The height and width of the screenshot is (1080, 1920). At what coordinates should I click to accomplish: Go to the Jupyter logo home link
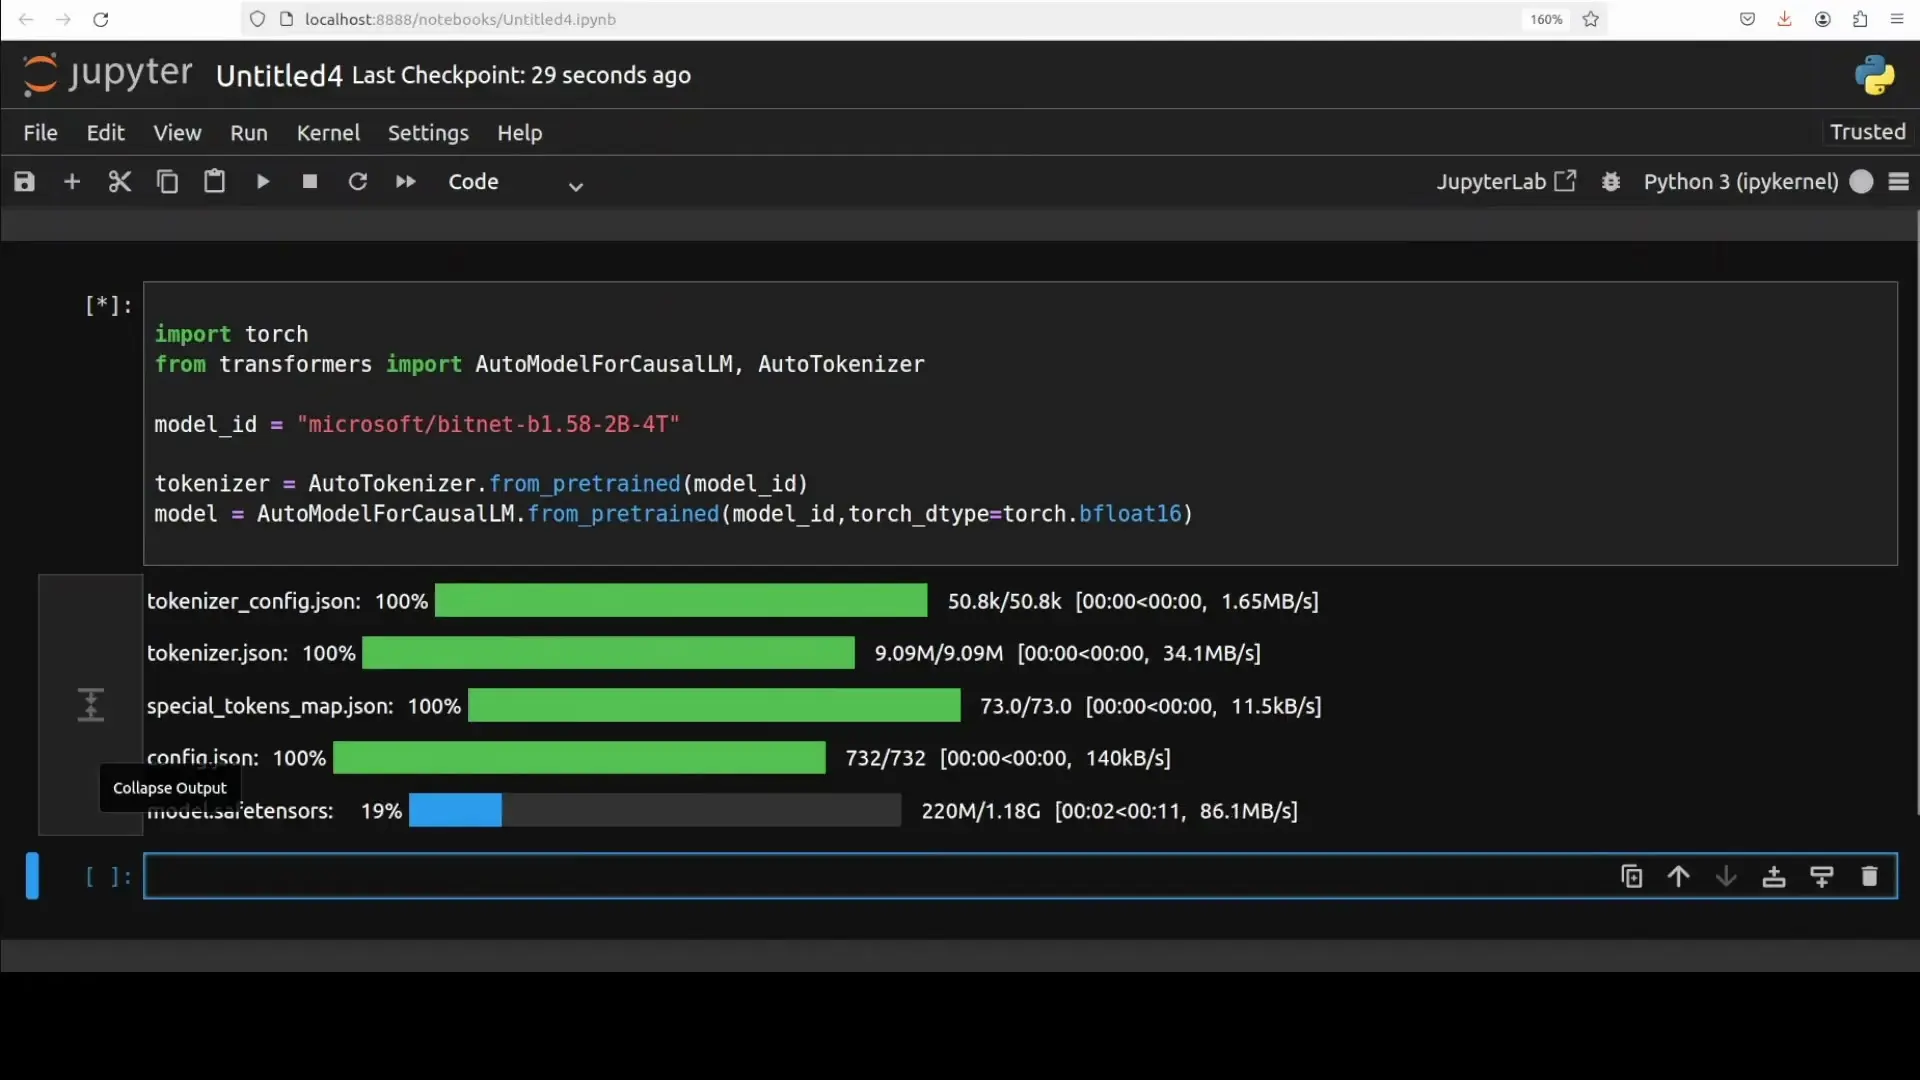click(107, 75)
